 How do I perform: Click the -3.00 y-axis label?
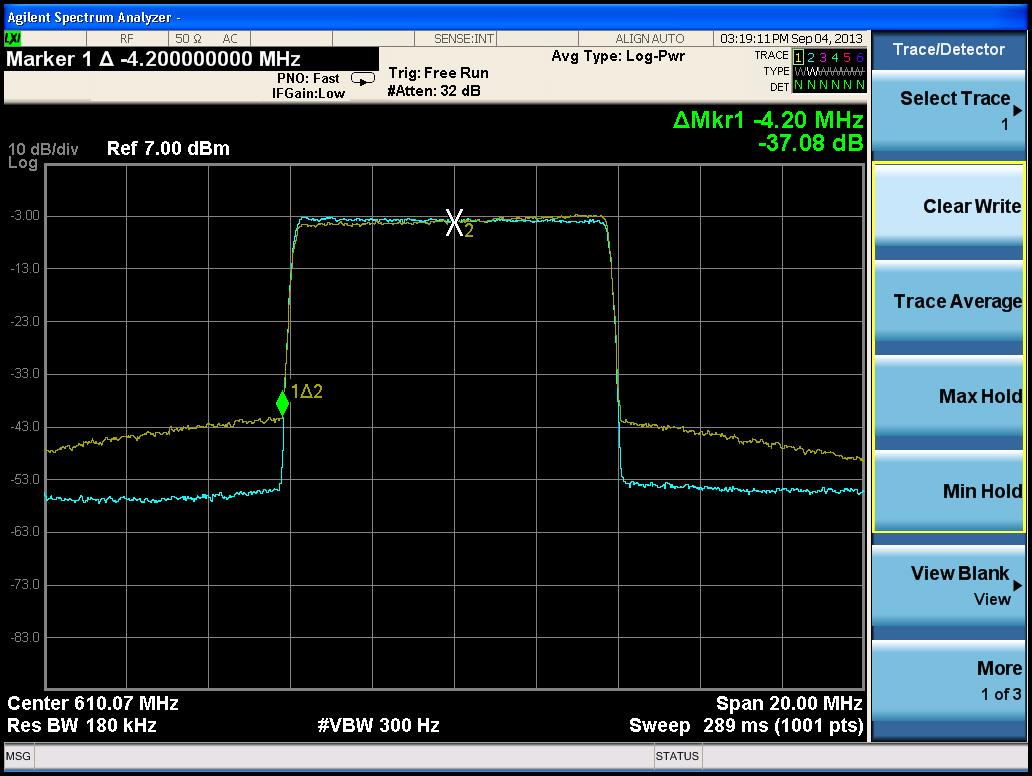click(x=25, y=215)
